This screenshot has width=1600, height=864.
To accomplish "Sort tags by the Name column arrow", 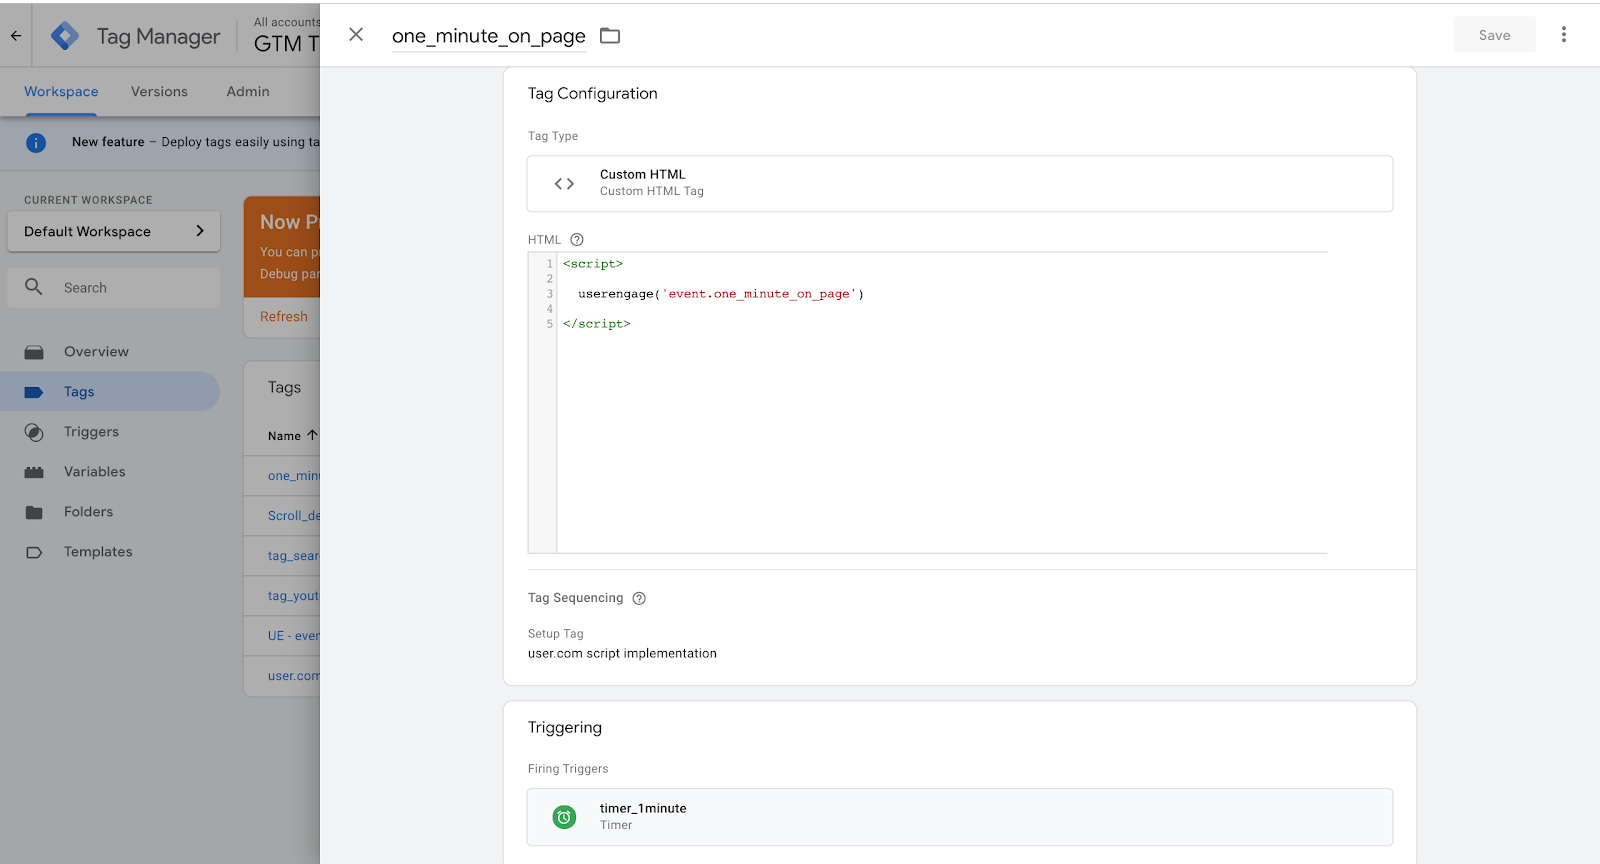I will coord(312,436).
